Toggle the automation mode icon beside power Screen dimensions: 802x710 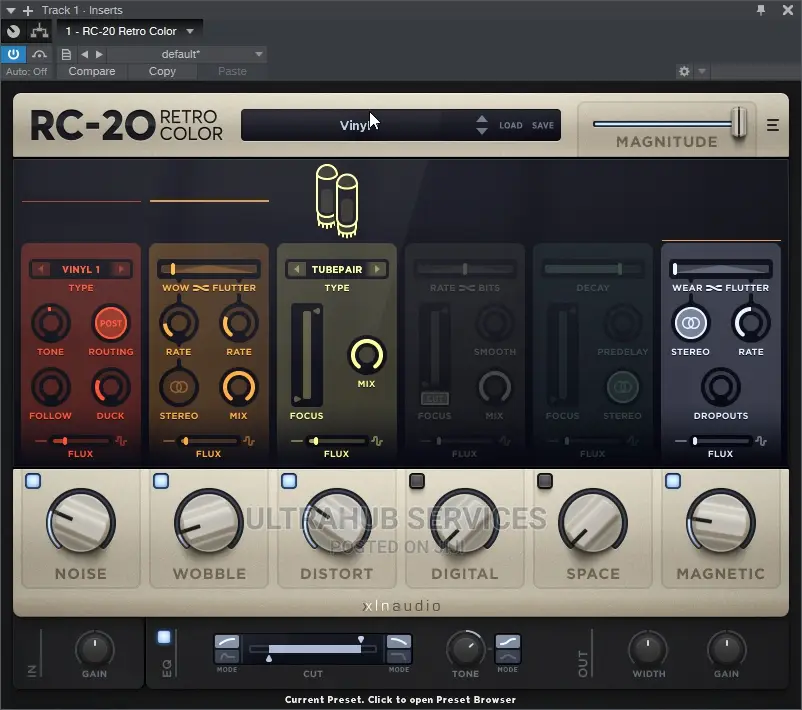pos(39,54)
